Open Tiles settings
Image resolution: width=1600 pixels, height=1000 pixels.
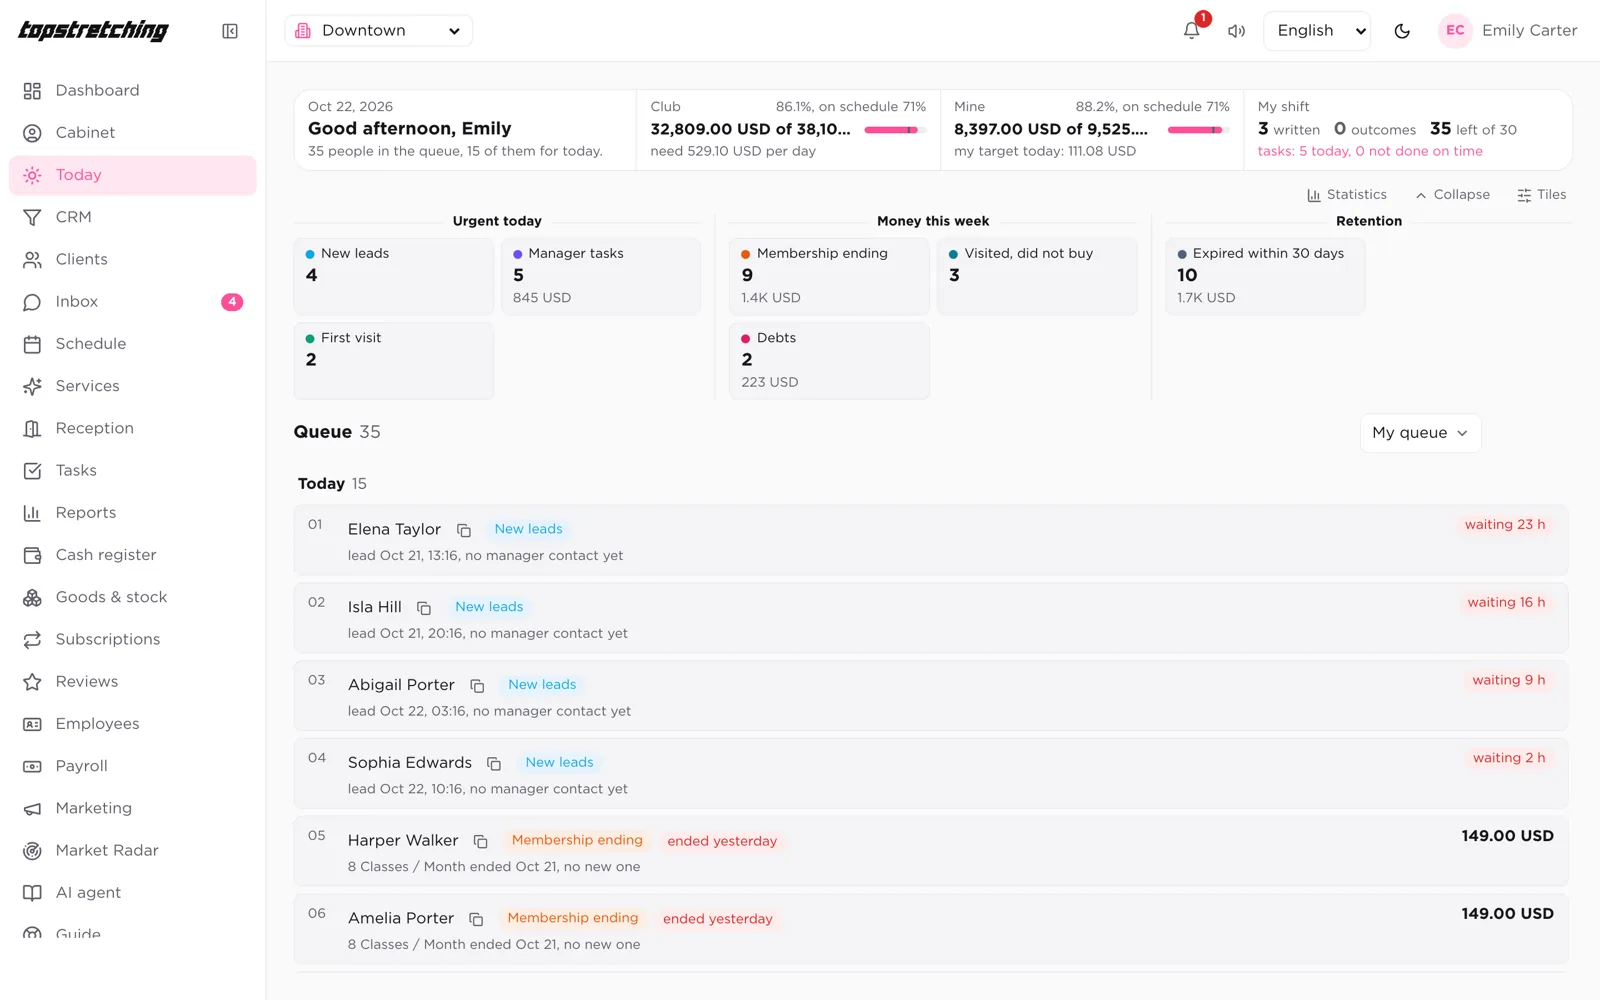coord(1541,195)
